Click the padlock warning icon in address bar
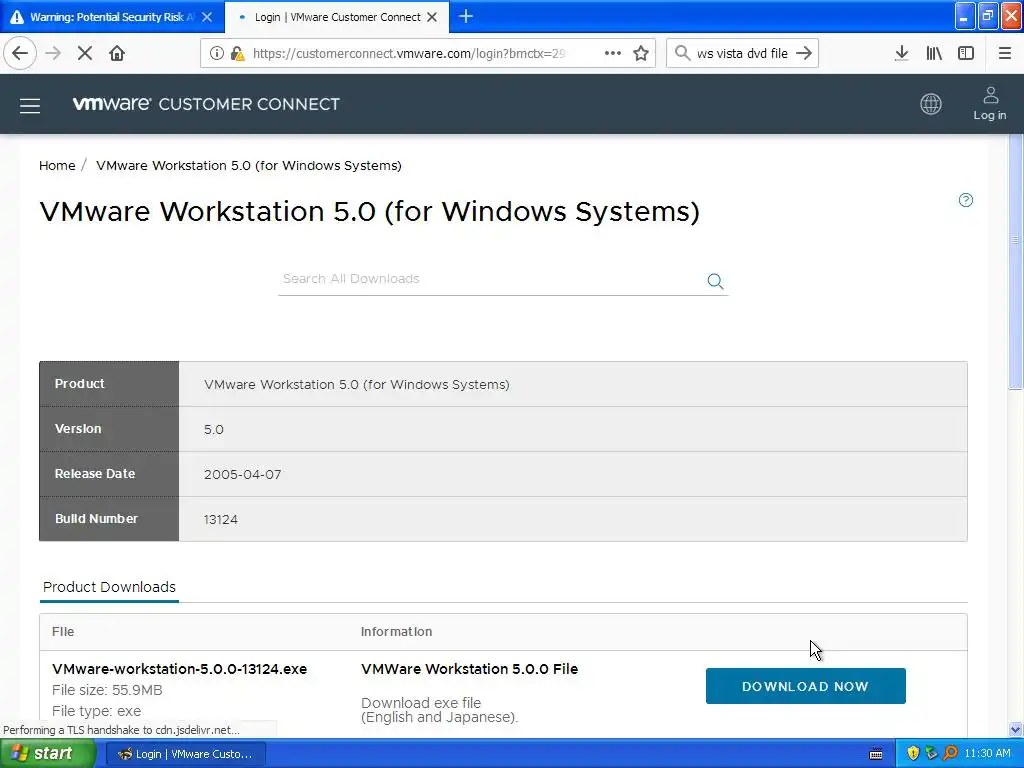The width and height of the screenshot is (1024, 768). point(237,54)
